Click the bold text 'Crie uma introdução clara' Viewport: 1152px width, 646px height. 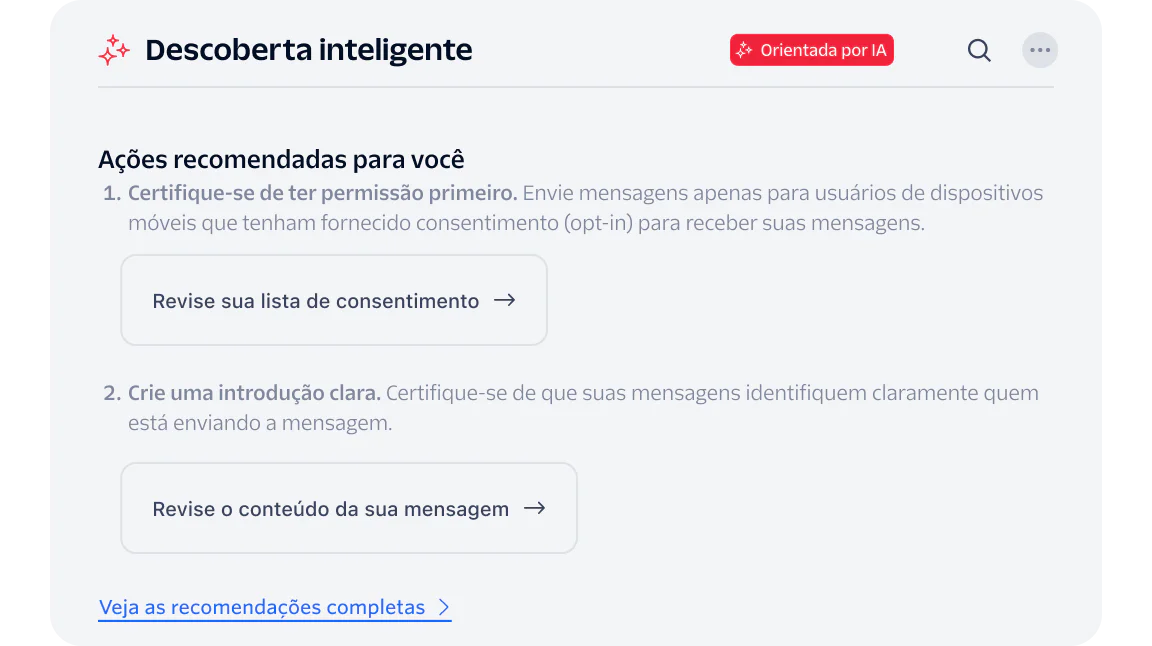pos(253,392)
